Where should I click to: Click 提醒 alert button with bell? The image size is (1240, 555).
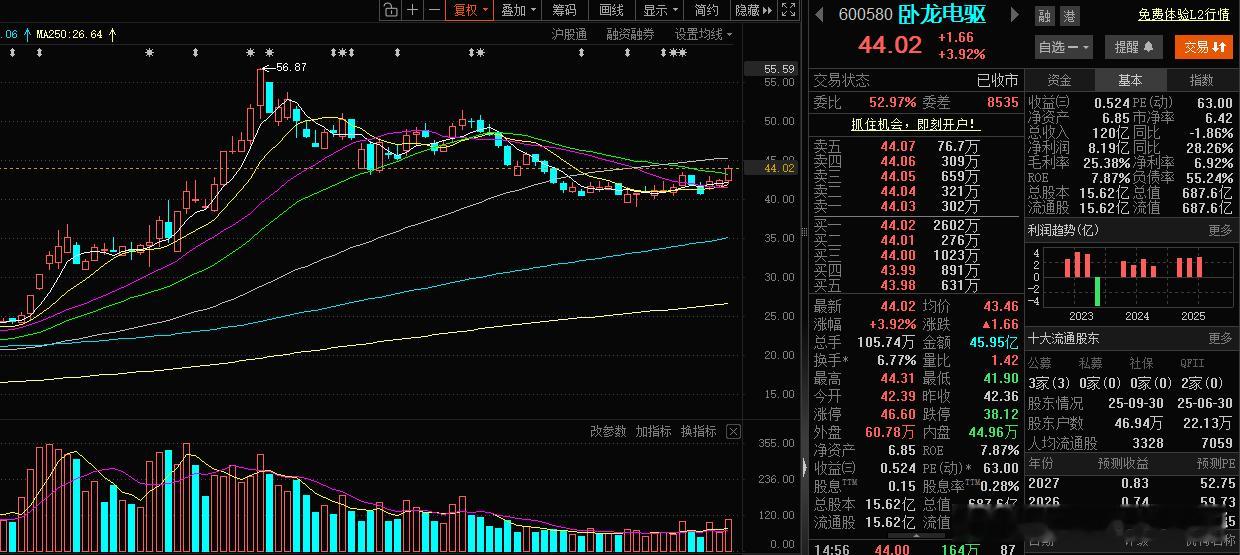click(1134, 47)
